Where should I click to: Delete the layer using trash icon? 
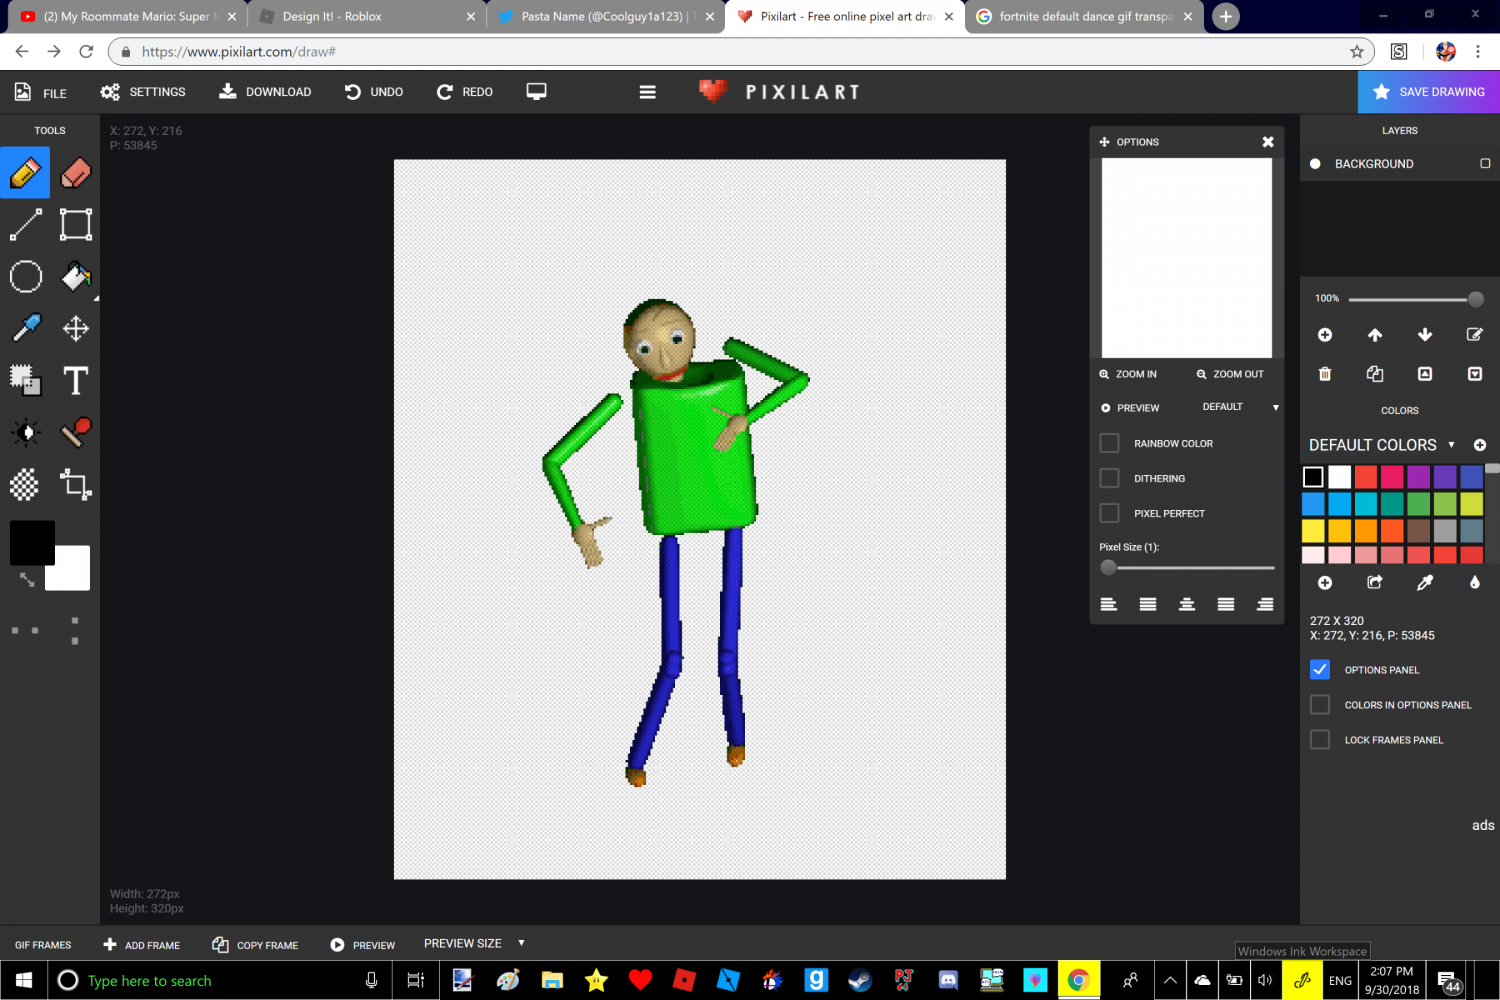tap(1325, 374)
